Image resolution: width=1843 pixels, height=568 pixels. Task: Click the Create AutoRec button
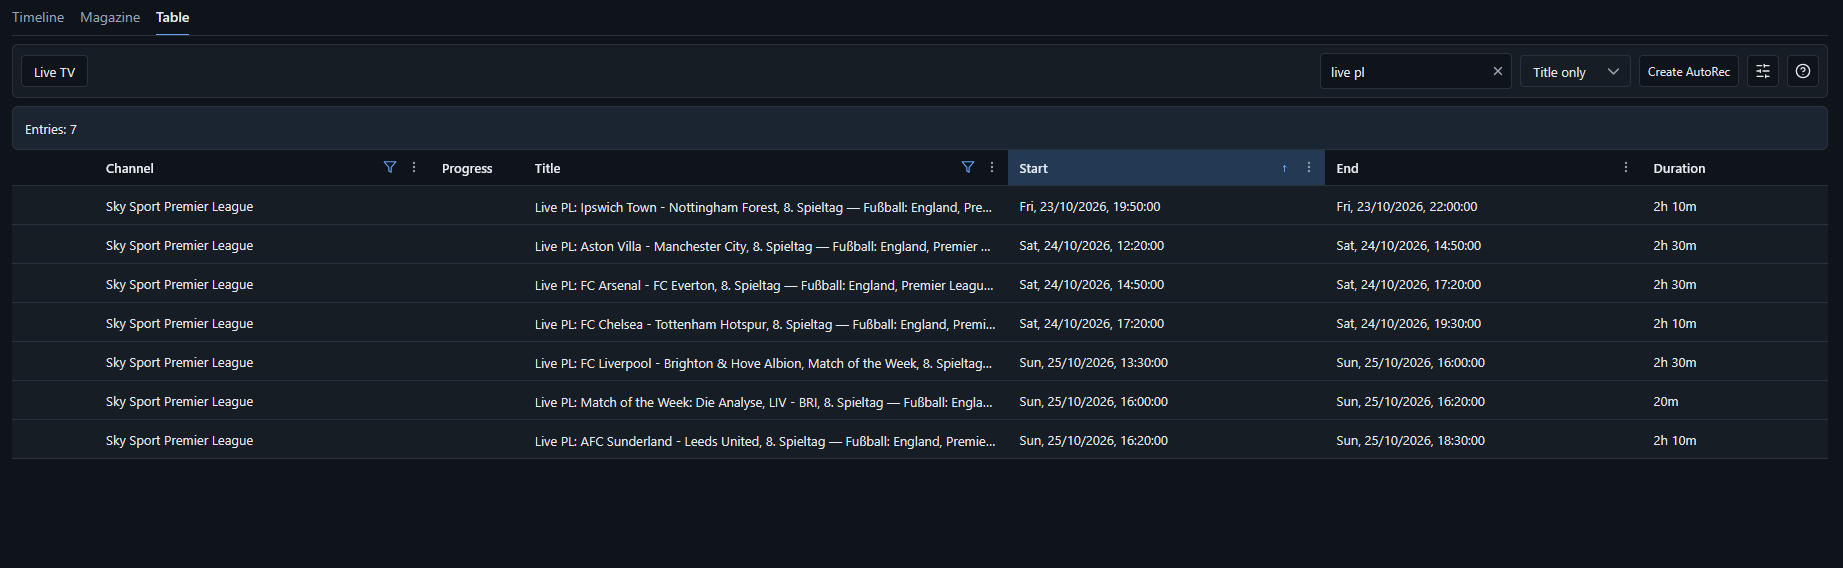coord(1688,71)
